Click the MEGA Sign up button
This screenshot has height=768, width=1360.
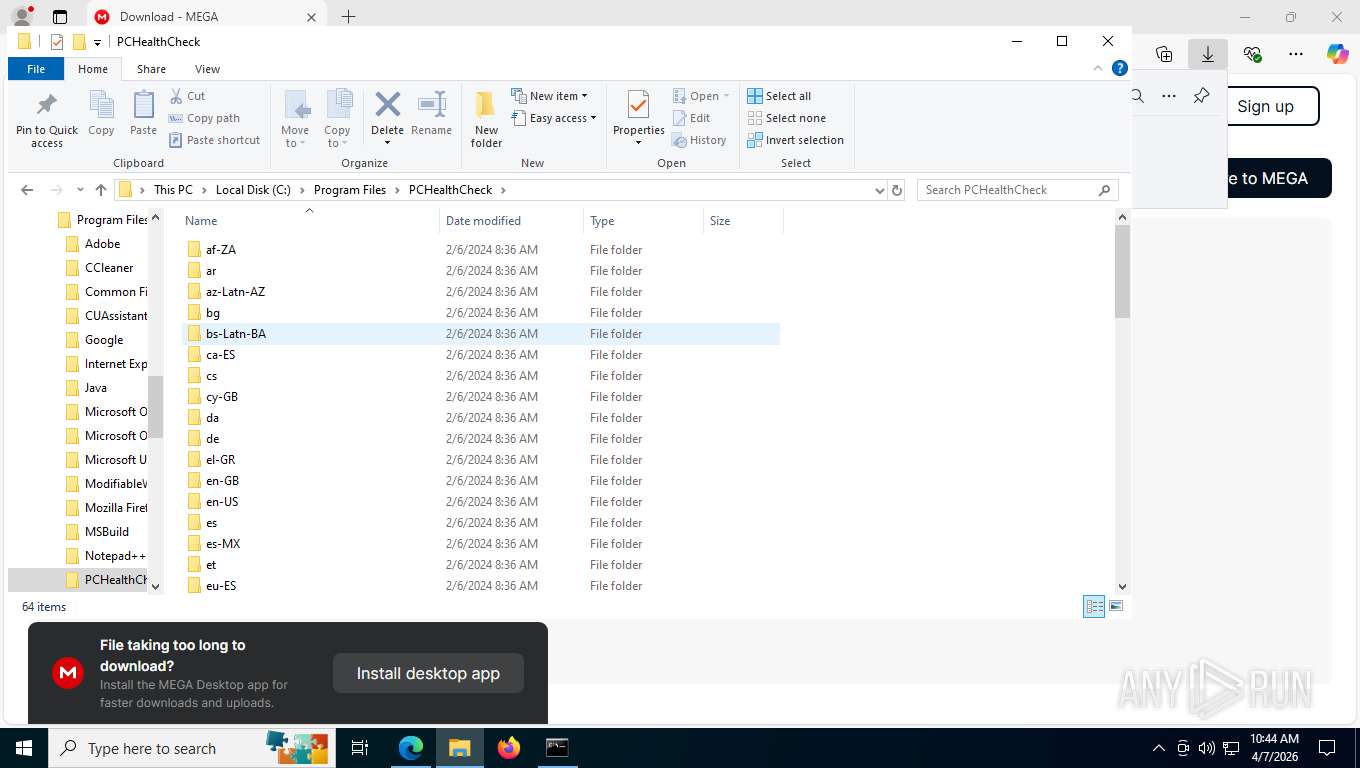click(1265, 106)
